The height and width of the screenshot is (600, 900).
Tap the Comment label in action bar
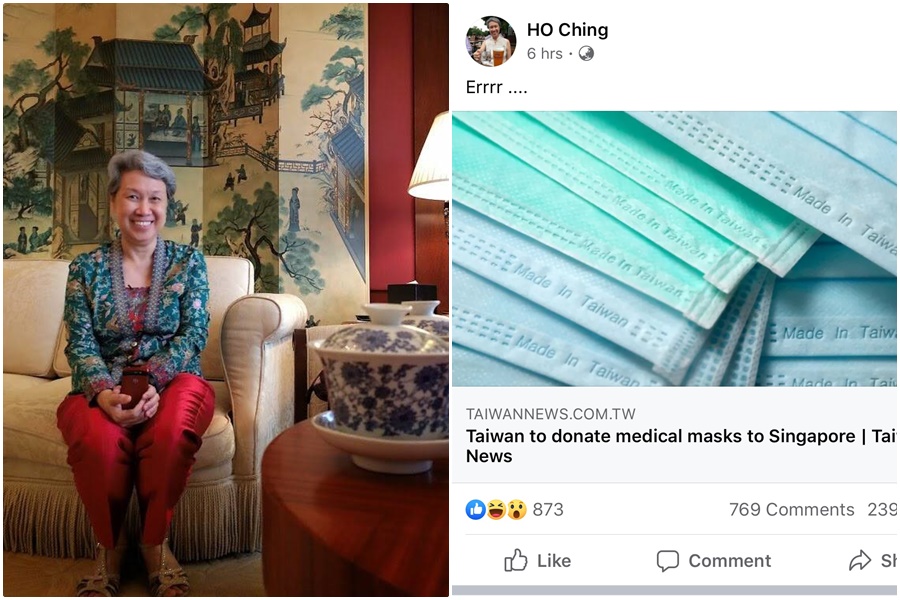pyautogui.click(x=730, y=561)
